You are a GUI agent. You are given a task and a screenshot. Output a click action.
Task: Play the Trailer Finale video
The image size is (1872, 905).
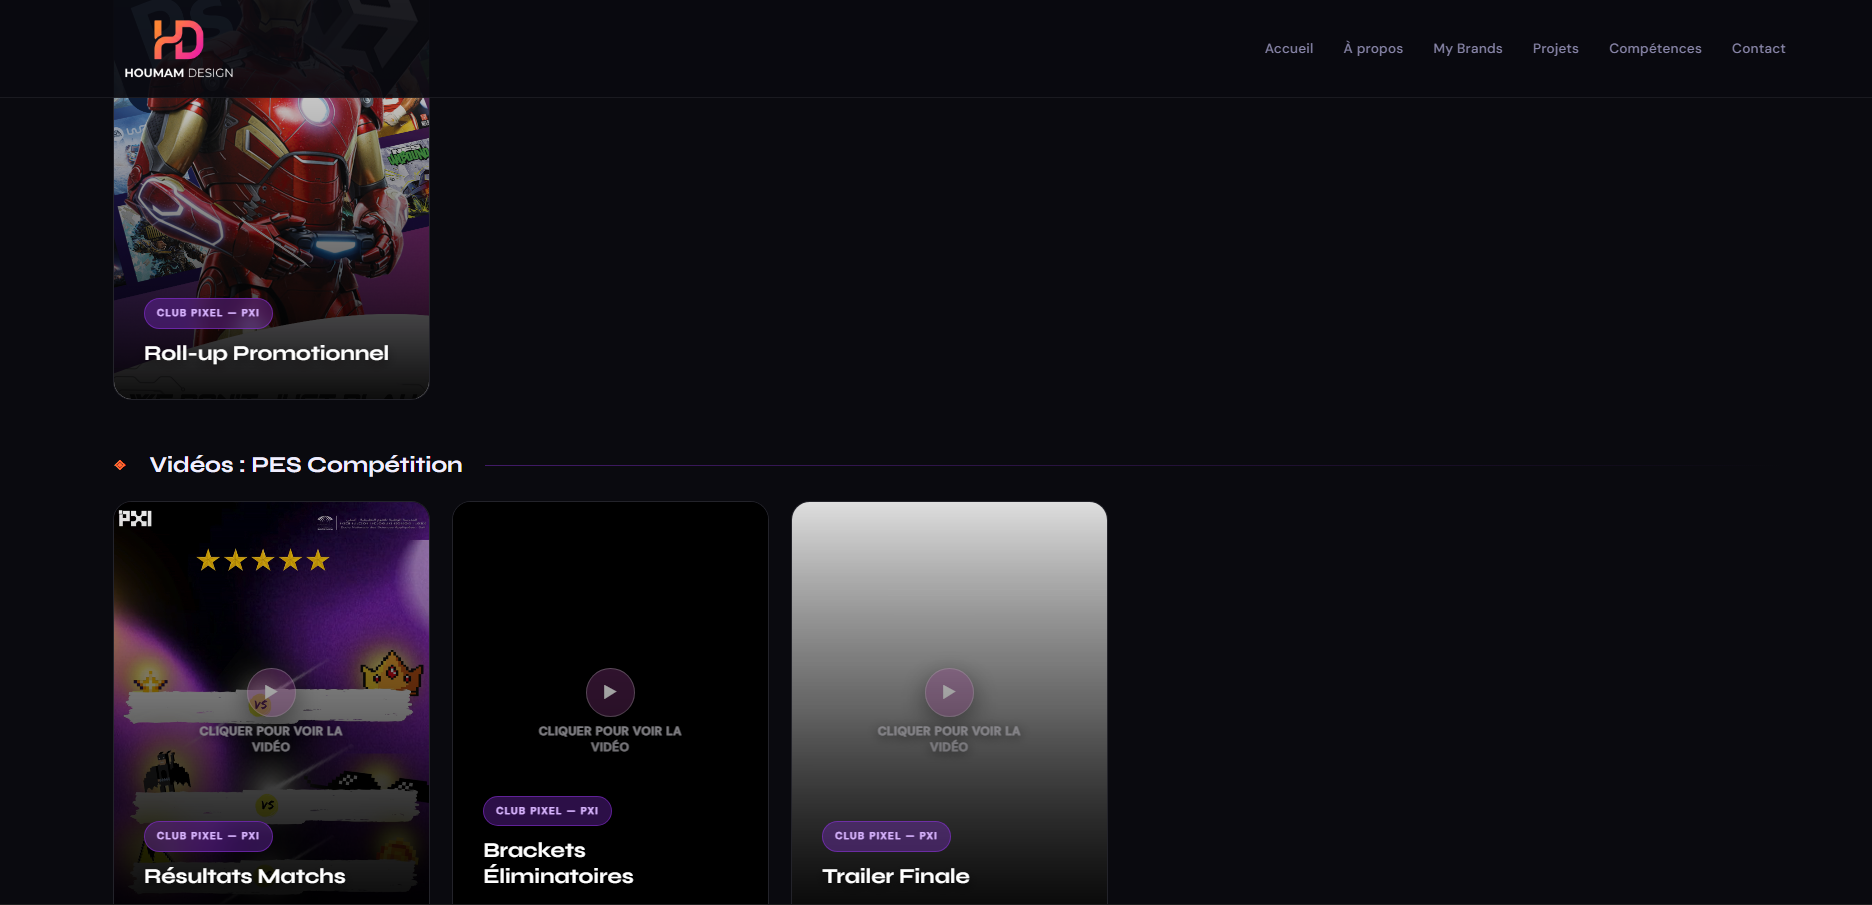(949, 692)
